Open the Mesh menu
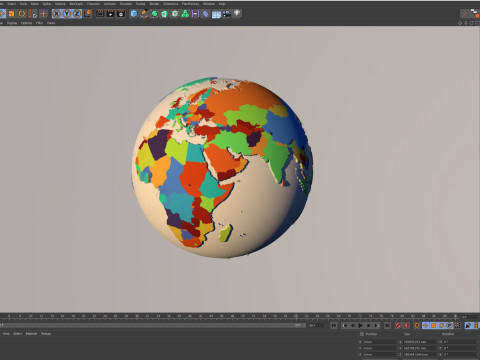 (35, 4)
